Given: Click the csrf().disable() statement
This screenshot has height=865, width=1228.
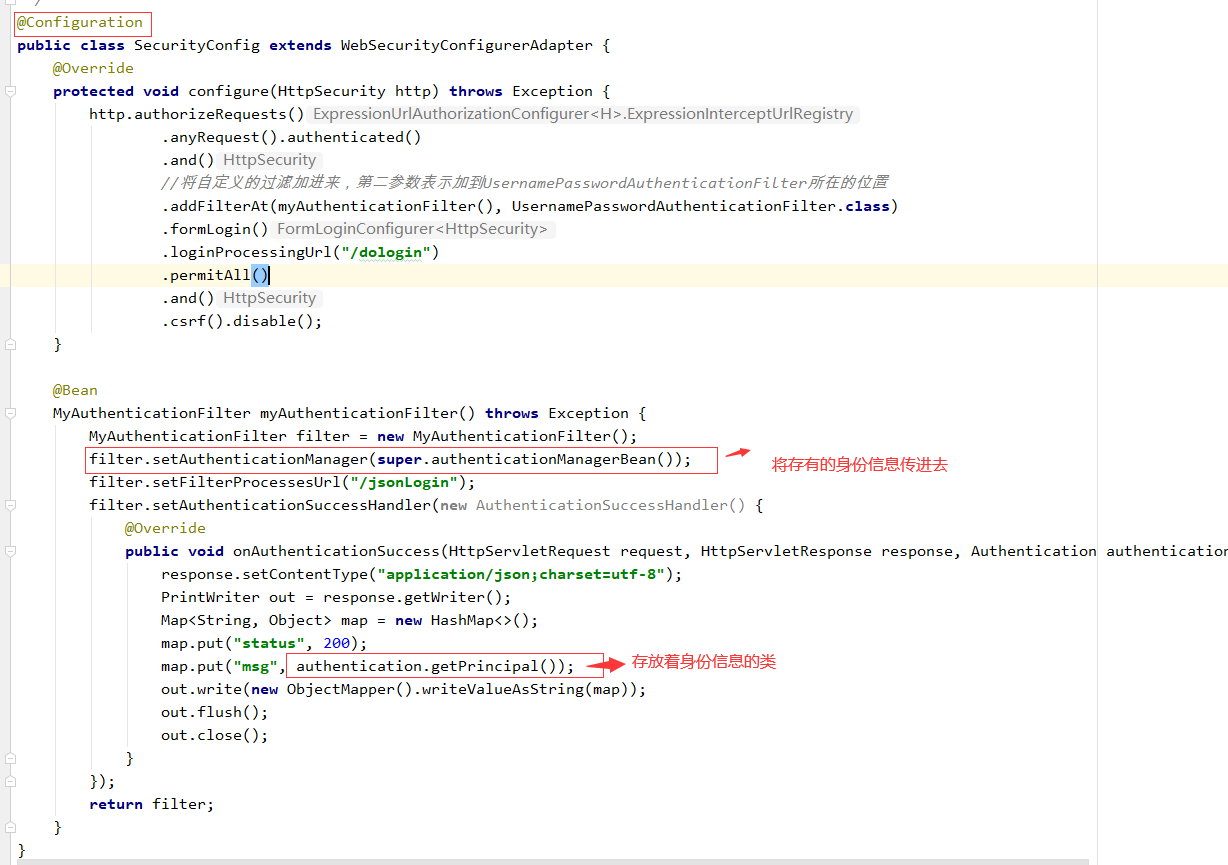Looking at the screenshot, I should tap(240, 320).
